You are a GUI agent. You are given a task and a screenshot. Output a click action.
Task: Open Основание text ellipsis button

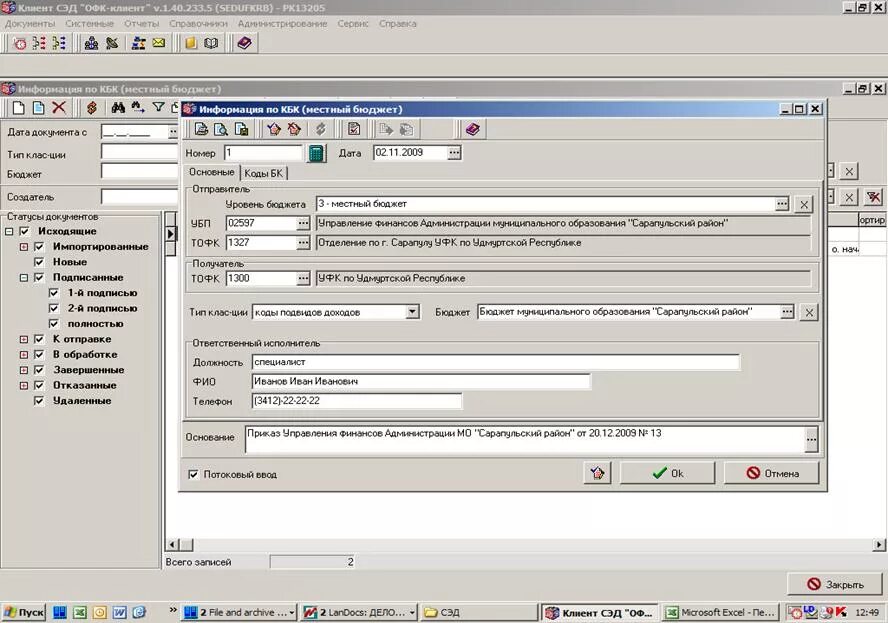point(812,439)
